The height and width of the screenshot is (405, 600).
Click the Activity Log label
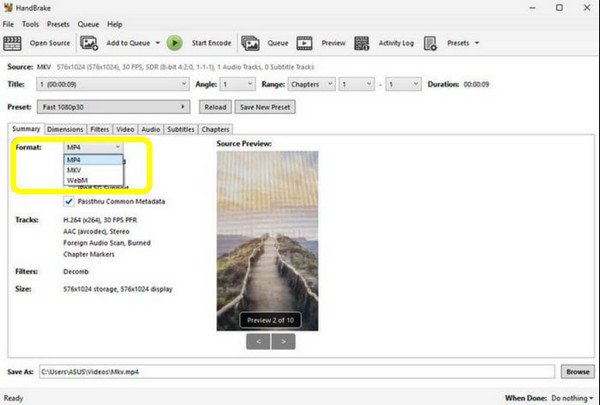(396, 43)
